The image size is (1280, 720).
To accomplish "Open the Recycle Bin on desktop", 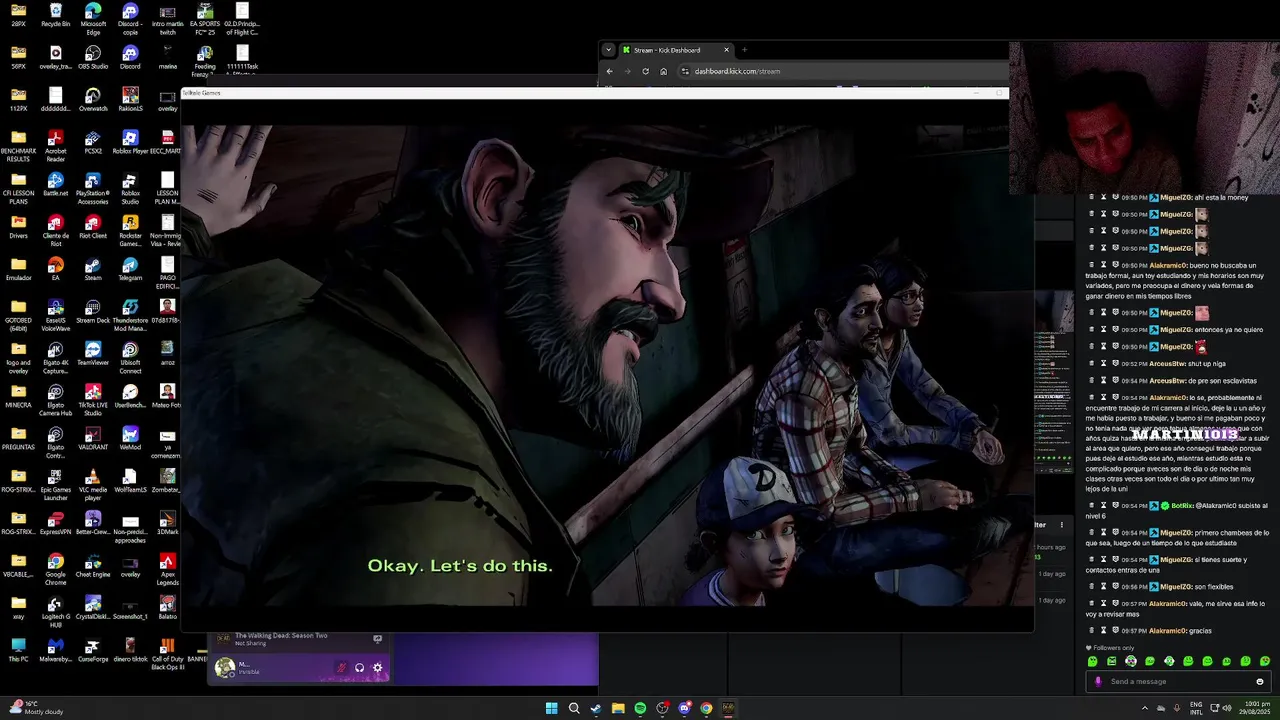I will tap(56, 16).
